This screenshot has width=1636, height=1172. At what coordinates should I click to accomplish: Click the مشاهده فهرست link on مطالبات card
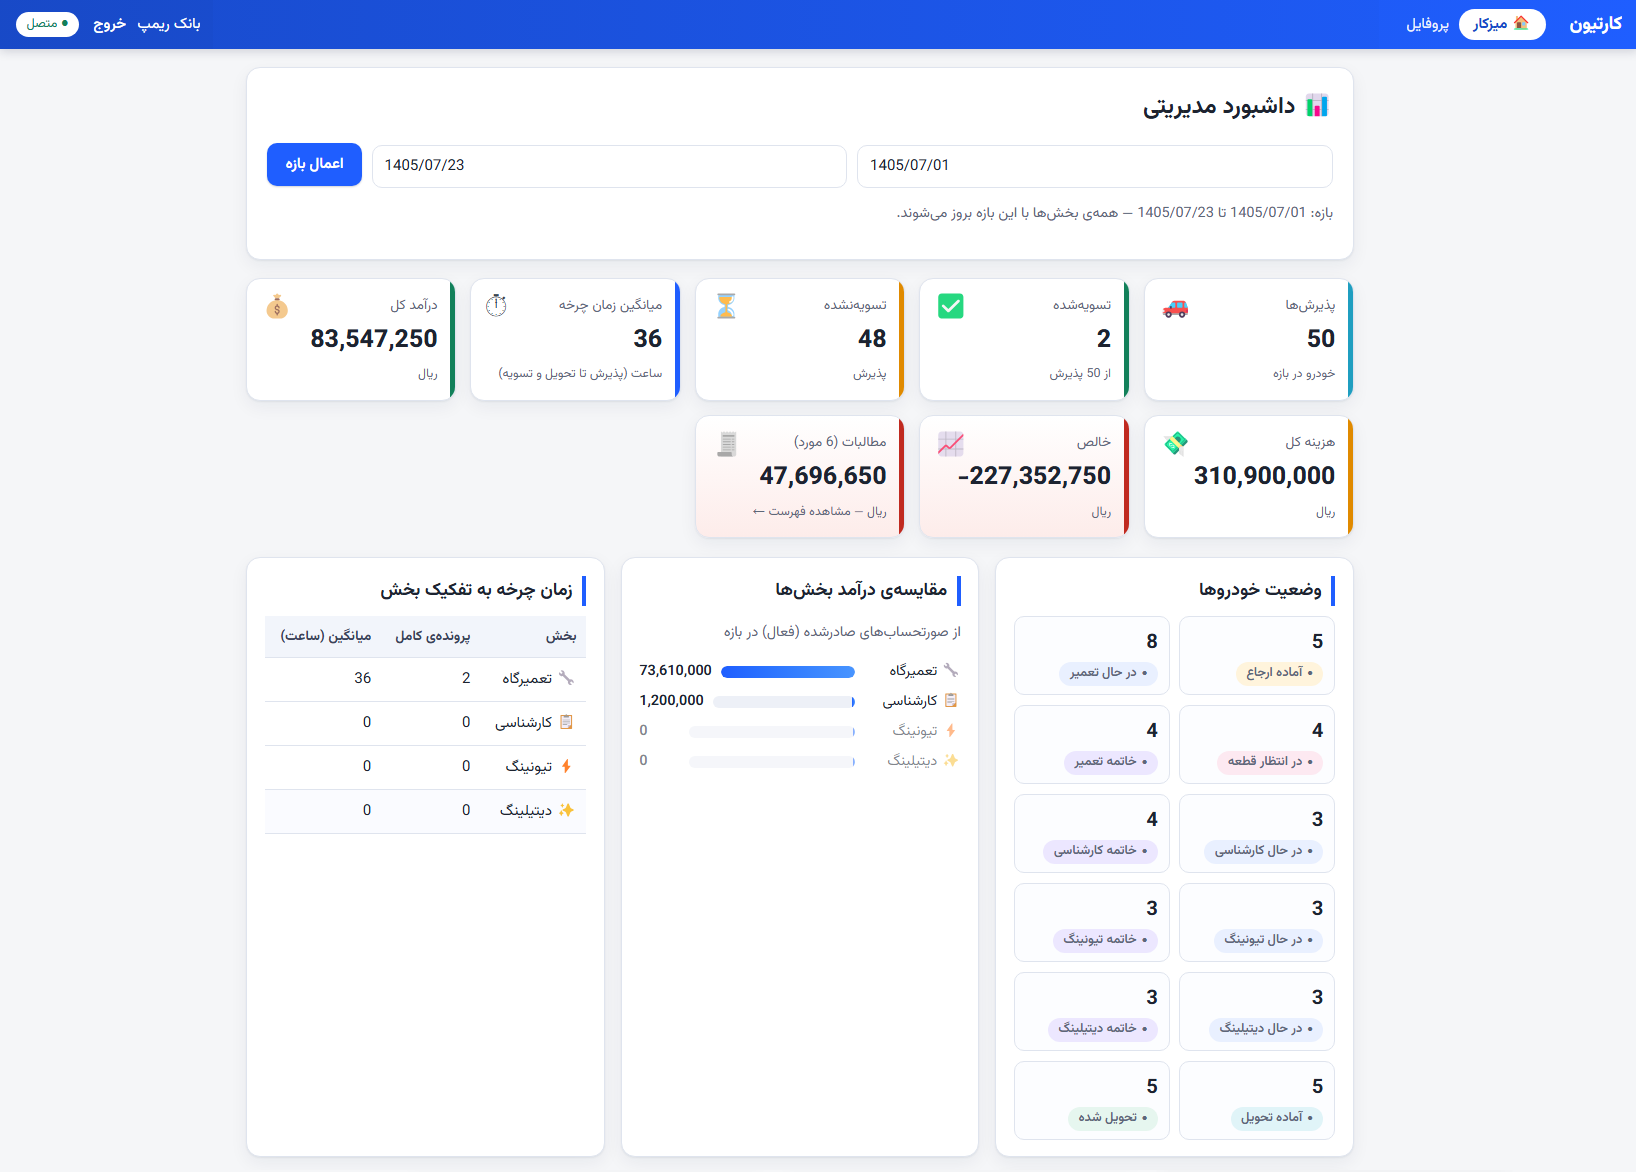801,511
